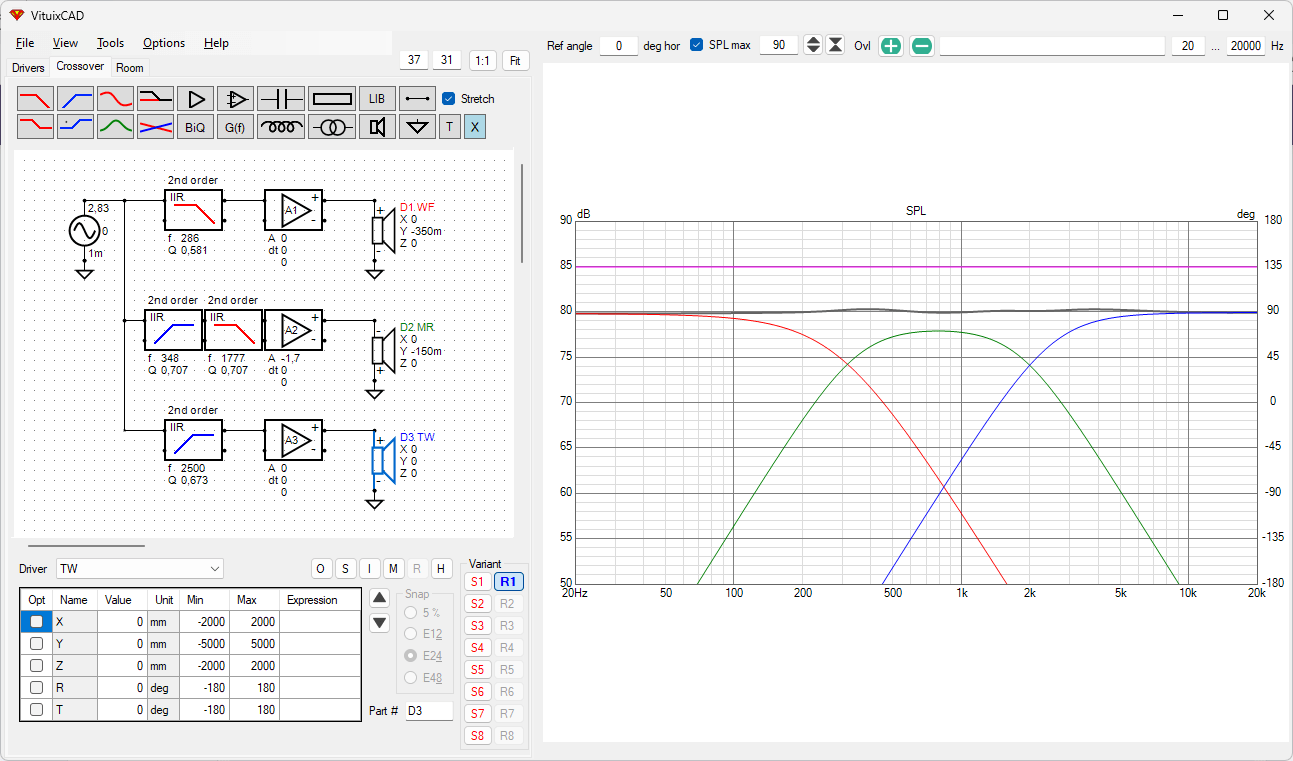Insert an operational amplifier component
This screenshot has height=761, width=1293.
pyautogui.click(x=236, y=99)
